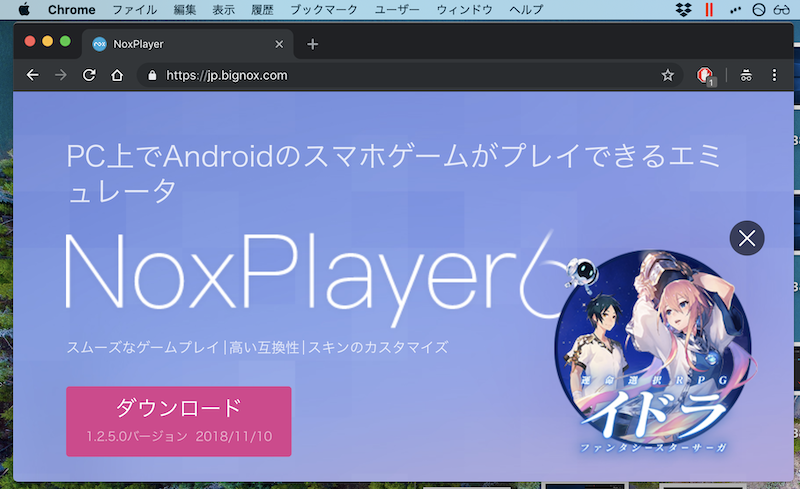Open the 履歴 menu
Image resolution: width=800 pixels, height=489 pixels.
pos(262,10)
